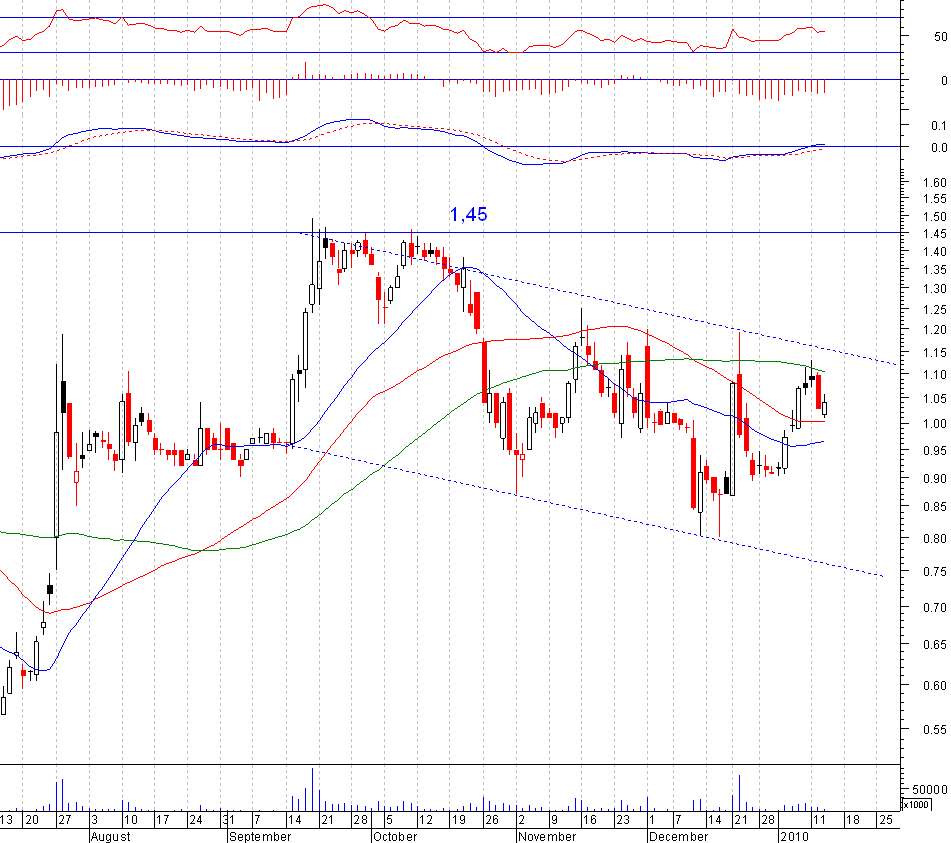Click the 0.1 label on the indicator scale
This screenshot has height=843, width=951.
939,126
